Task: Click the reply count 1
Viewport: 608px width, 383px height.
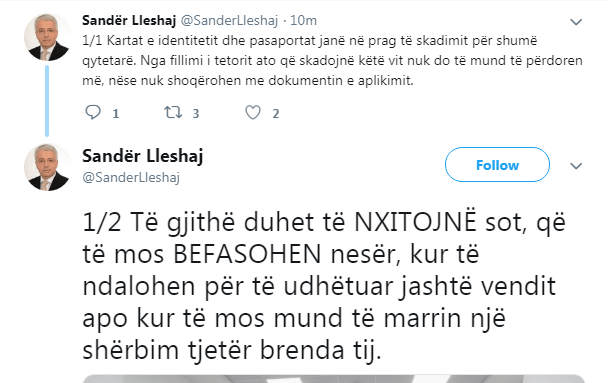Action: tap(116, 114)
